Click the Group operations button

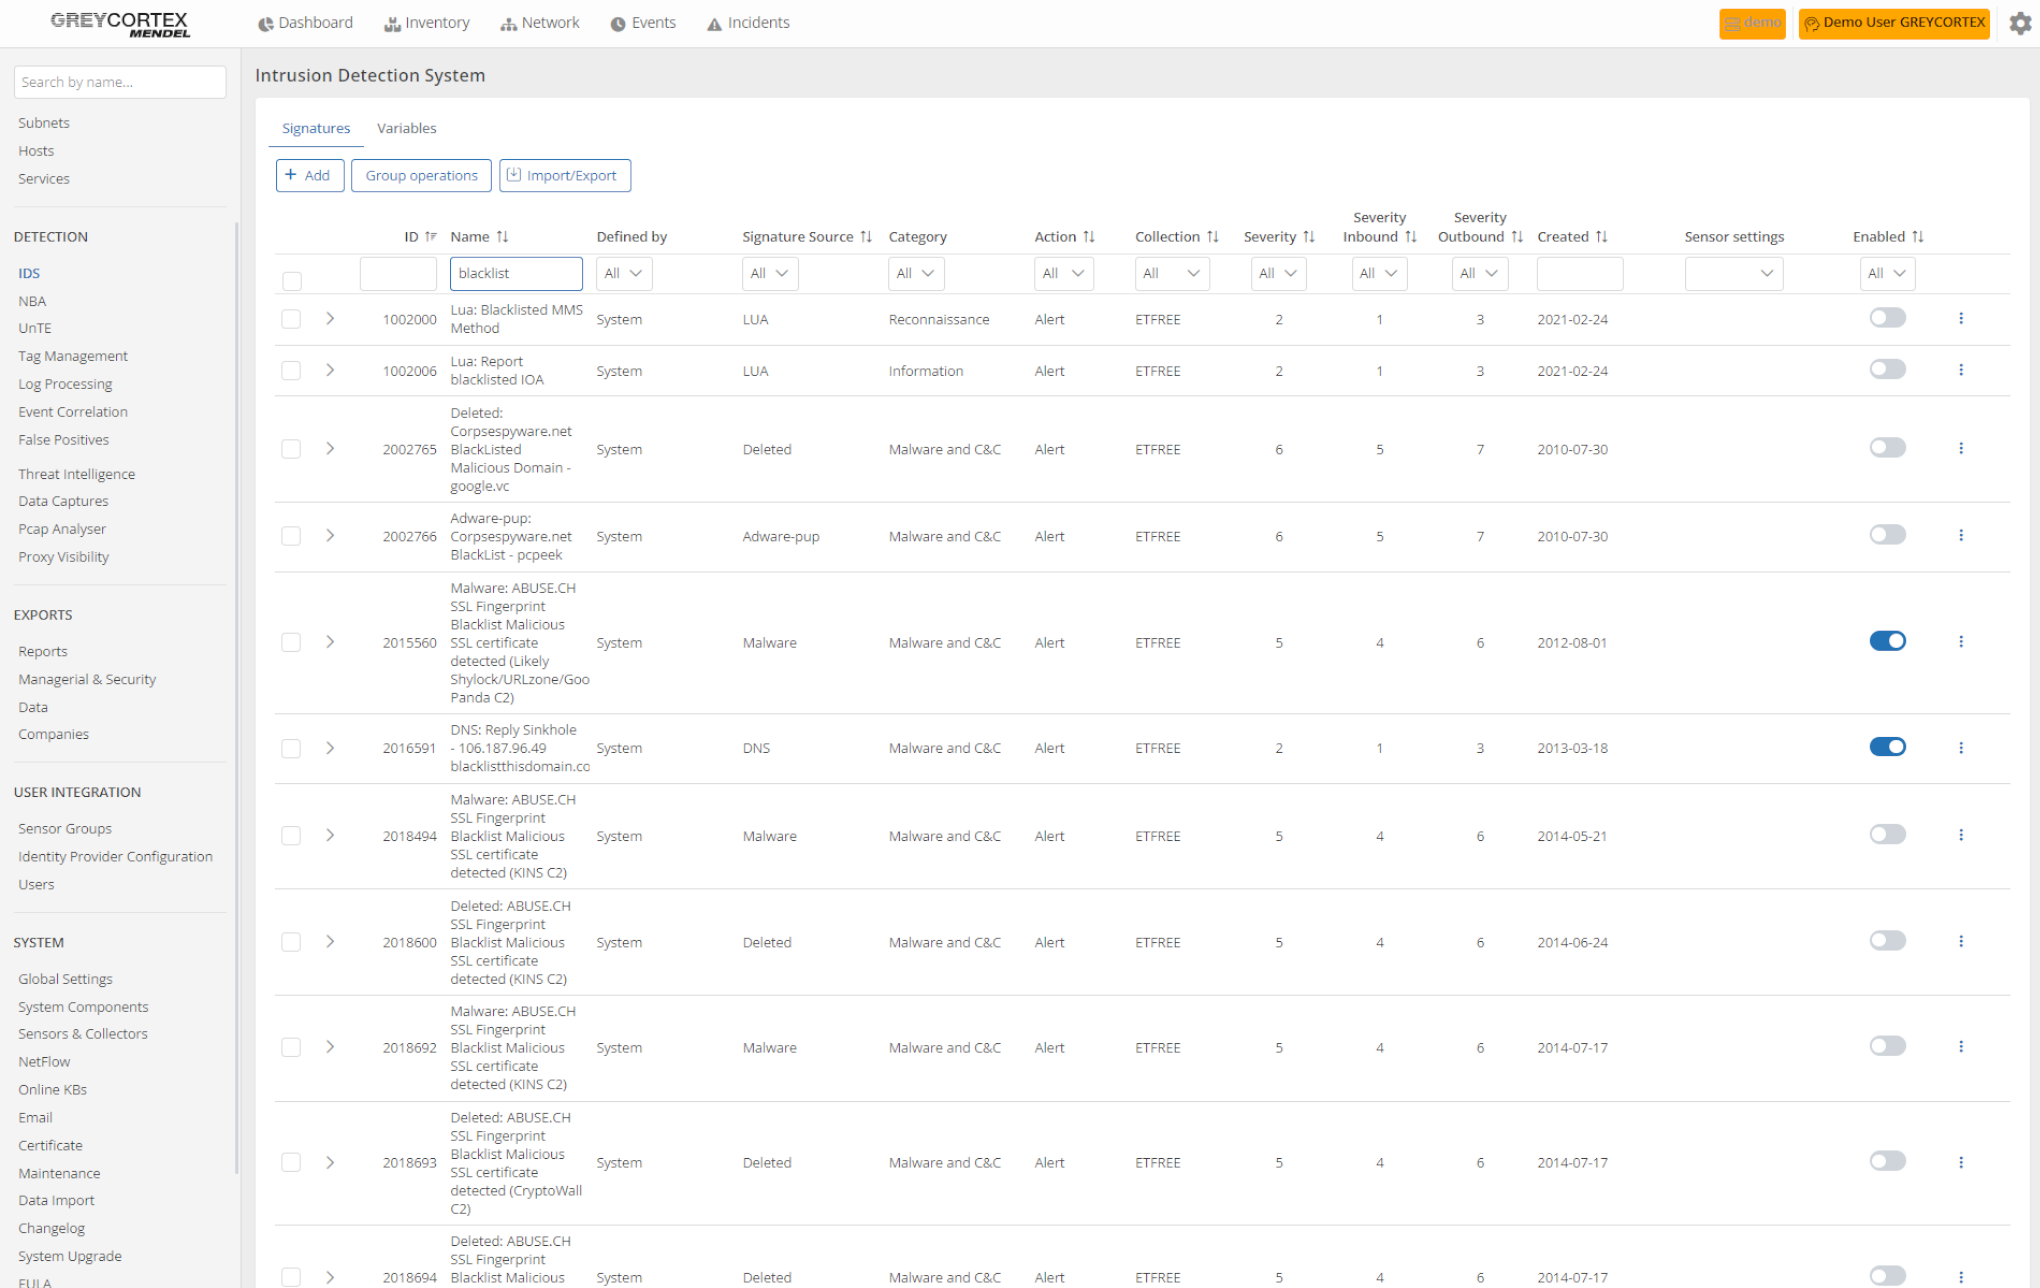pyautogui.click(x=421, y=175)
